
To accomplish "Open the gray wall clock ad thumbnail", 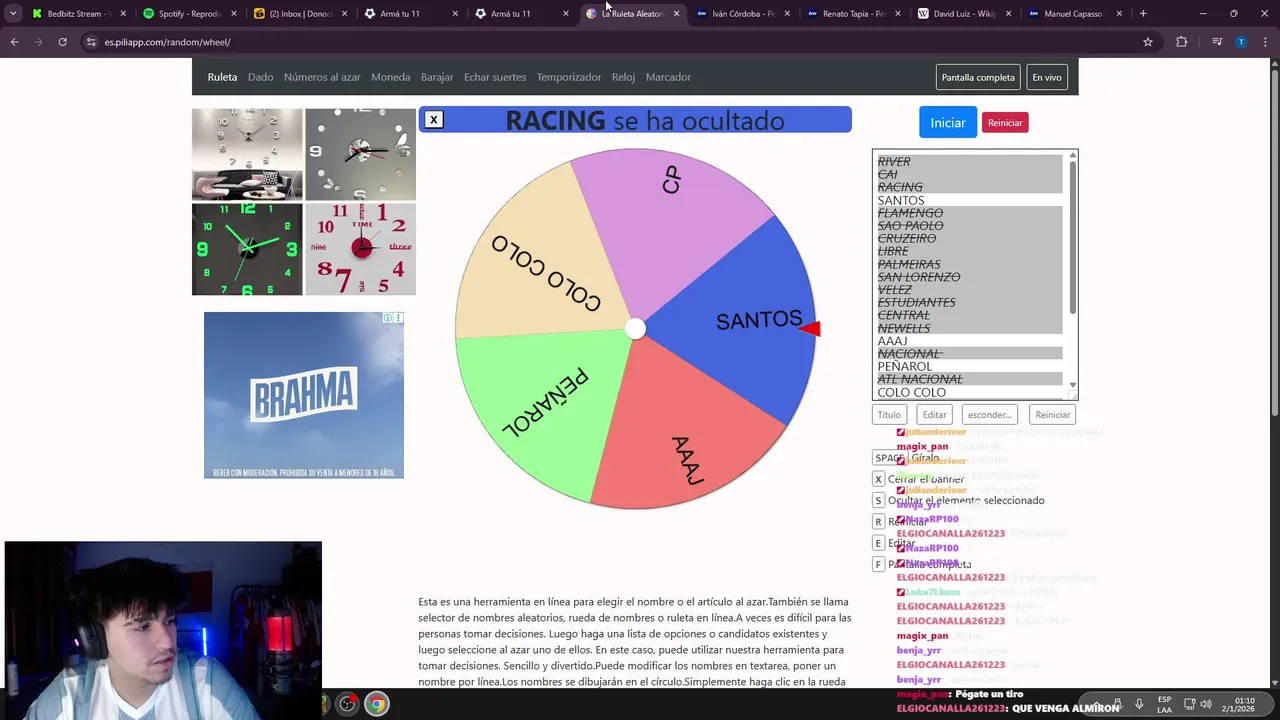I will (x=360, y=154).
